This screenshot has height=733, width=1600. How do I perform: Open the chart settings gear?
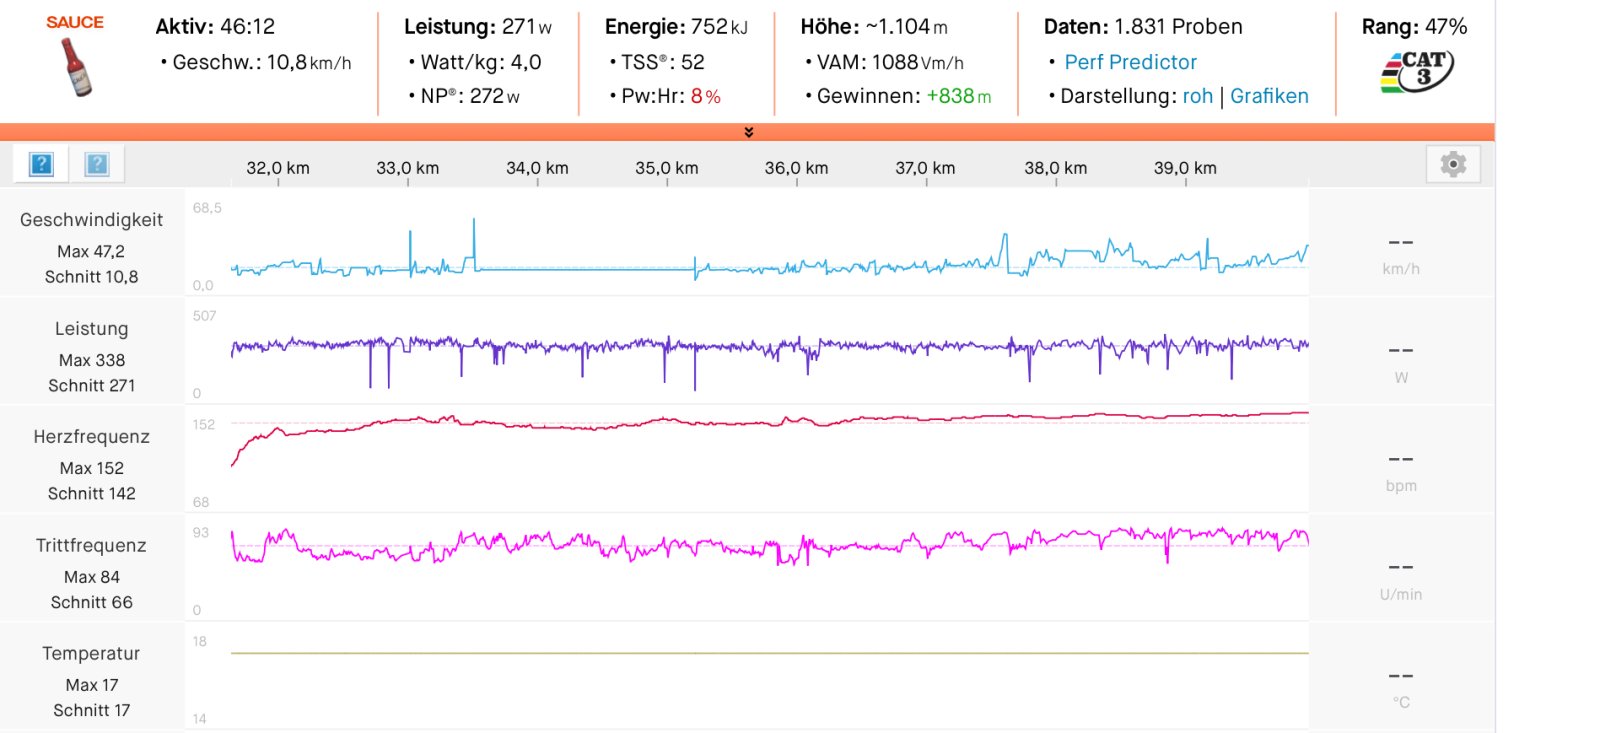pos(1452,164)
